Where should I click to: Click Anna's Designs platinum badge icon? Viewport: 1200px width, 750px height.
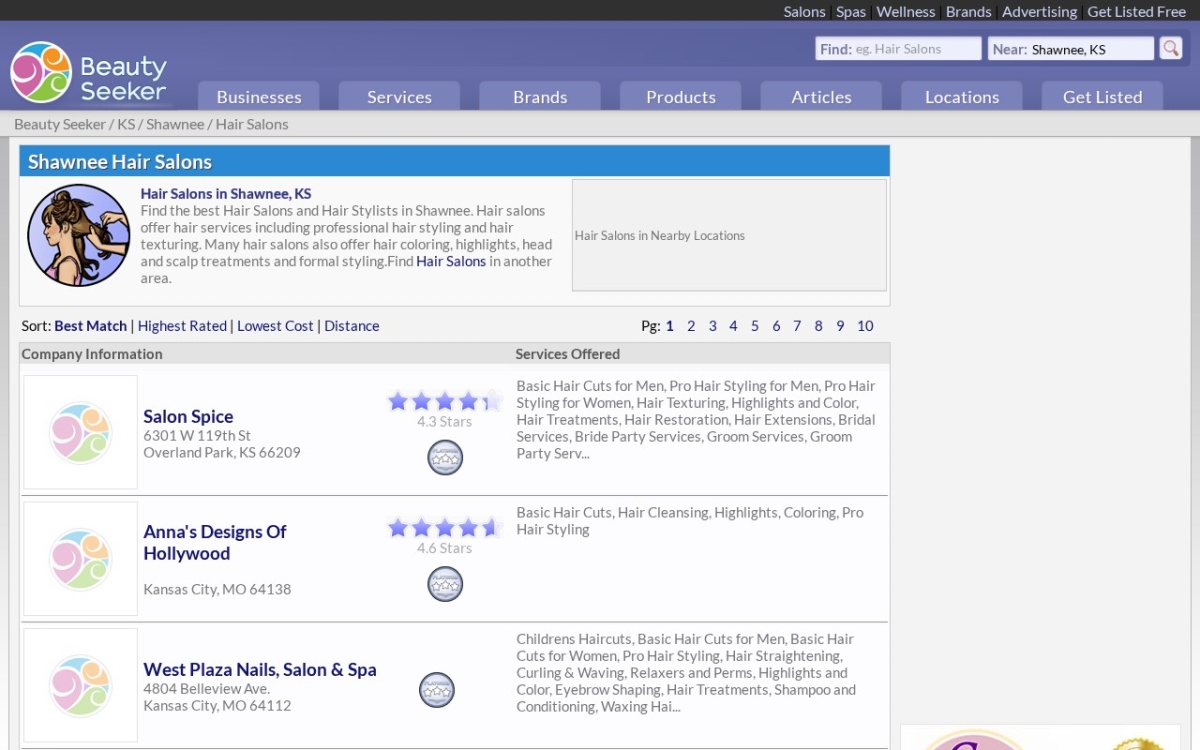point(445,584)
